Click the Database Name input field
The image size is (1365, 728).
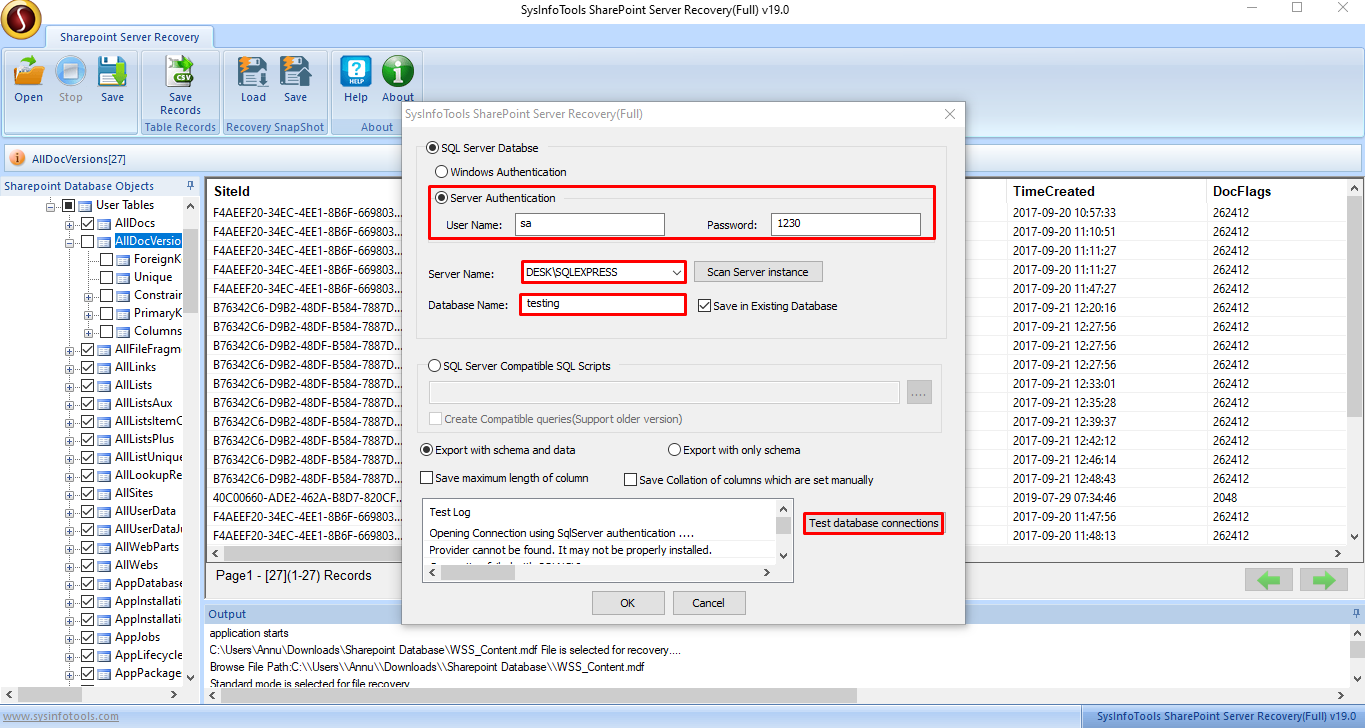(x=603, y=304)
